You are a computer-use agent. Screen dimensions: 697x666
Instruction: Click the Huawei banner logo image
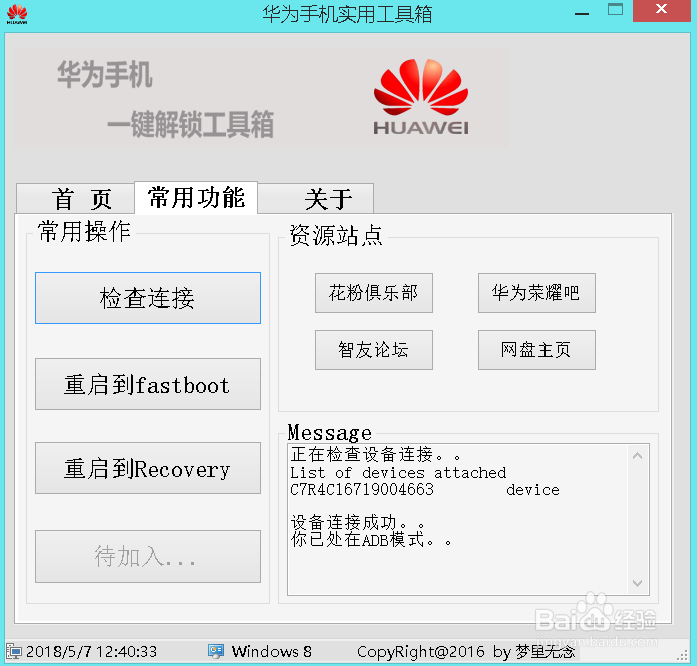click(421, 96)
